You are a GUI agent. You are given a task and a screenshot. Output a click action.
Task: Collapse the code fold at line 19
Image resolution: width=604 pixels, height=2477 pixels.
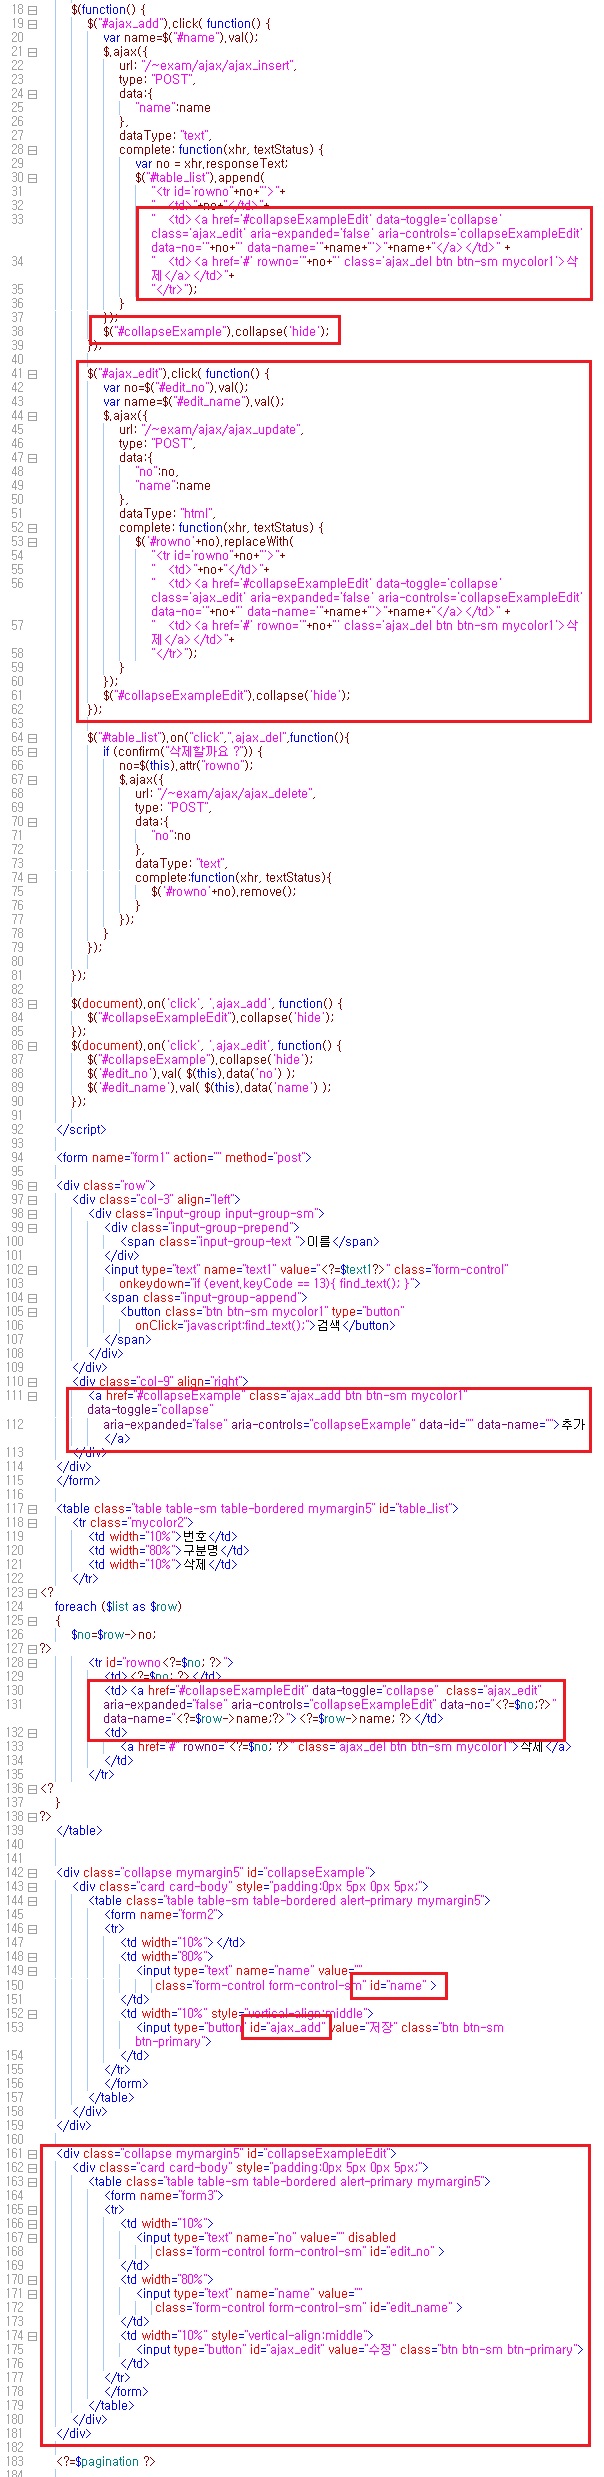[x=32, y=24]
